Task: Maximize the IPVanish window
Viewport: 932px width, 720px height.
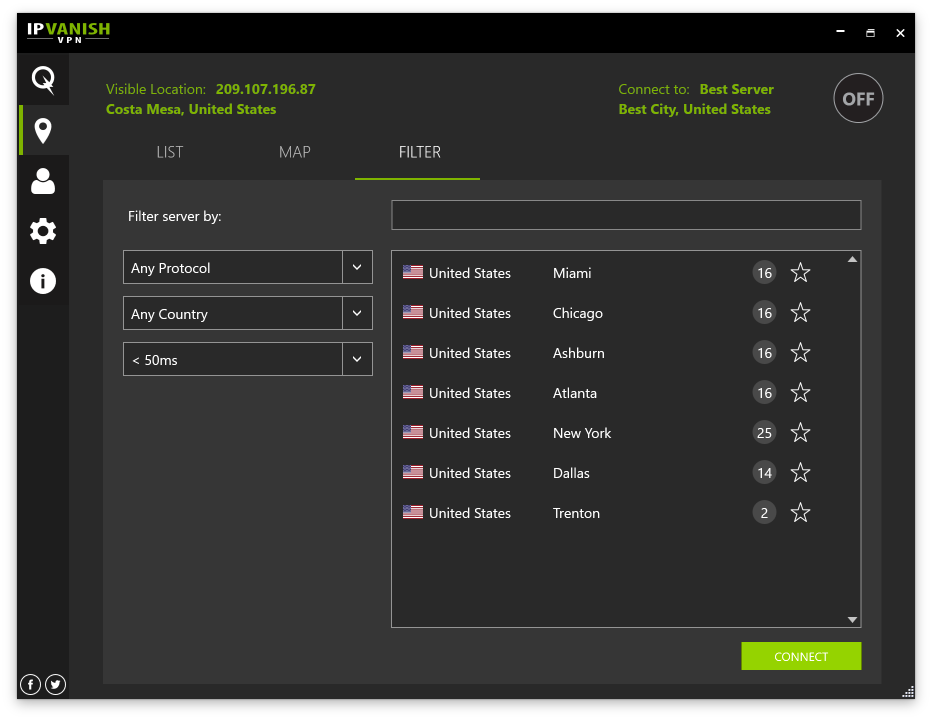Action: point(870,33)
